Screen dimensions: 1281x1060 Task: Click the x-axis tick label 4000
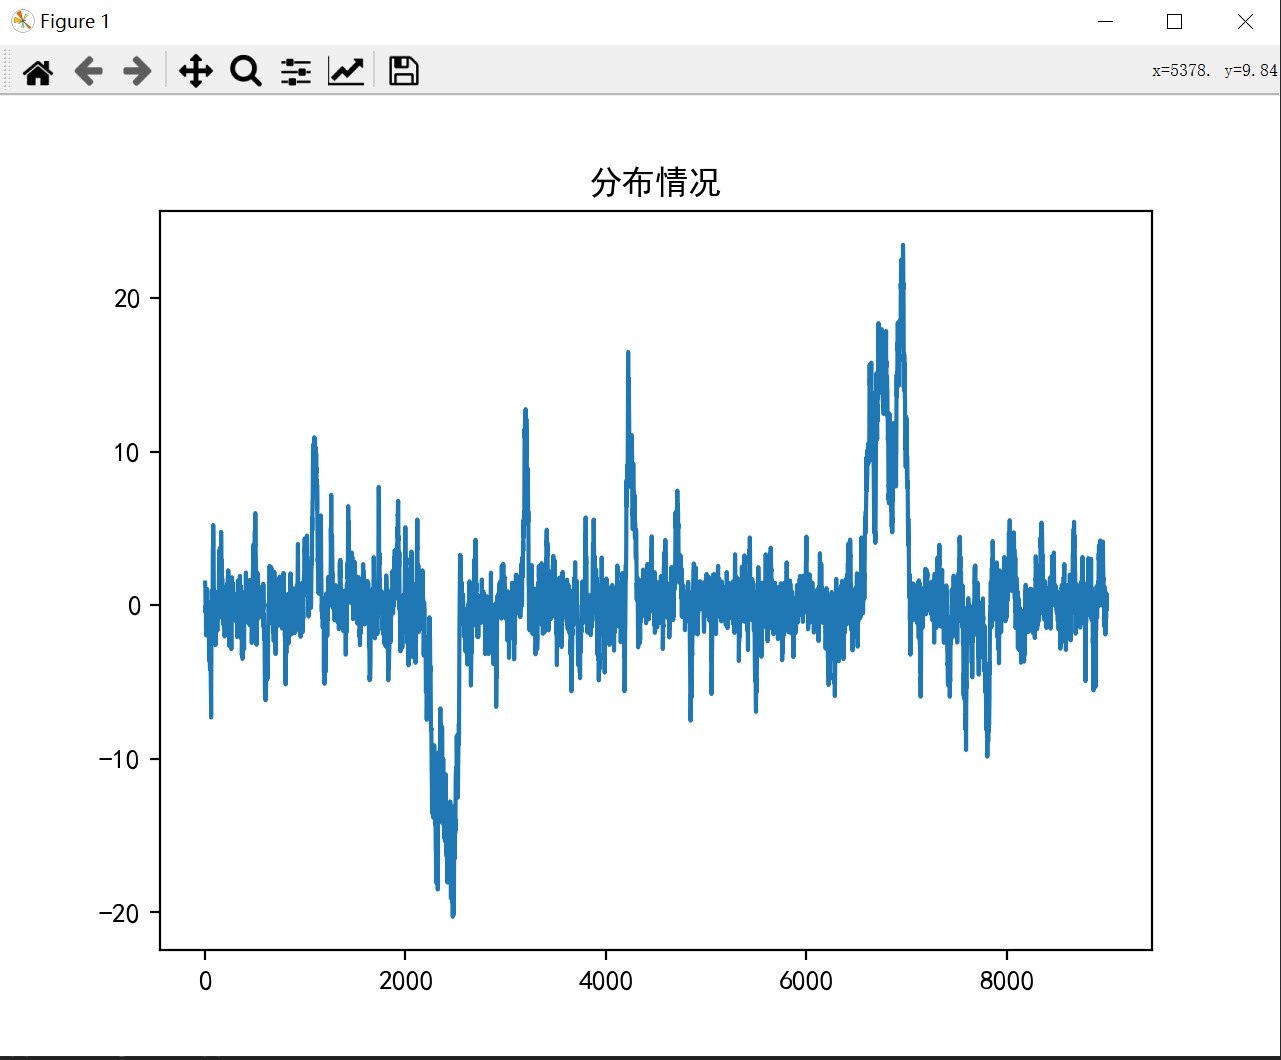pos(606,981)
